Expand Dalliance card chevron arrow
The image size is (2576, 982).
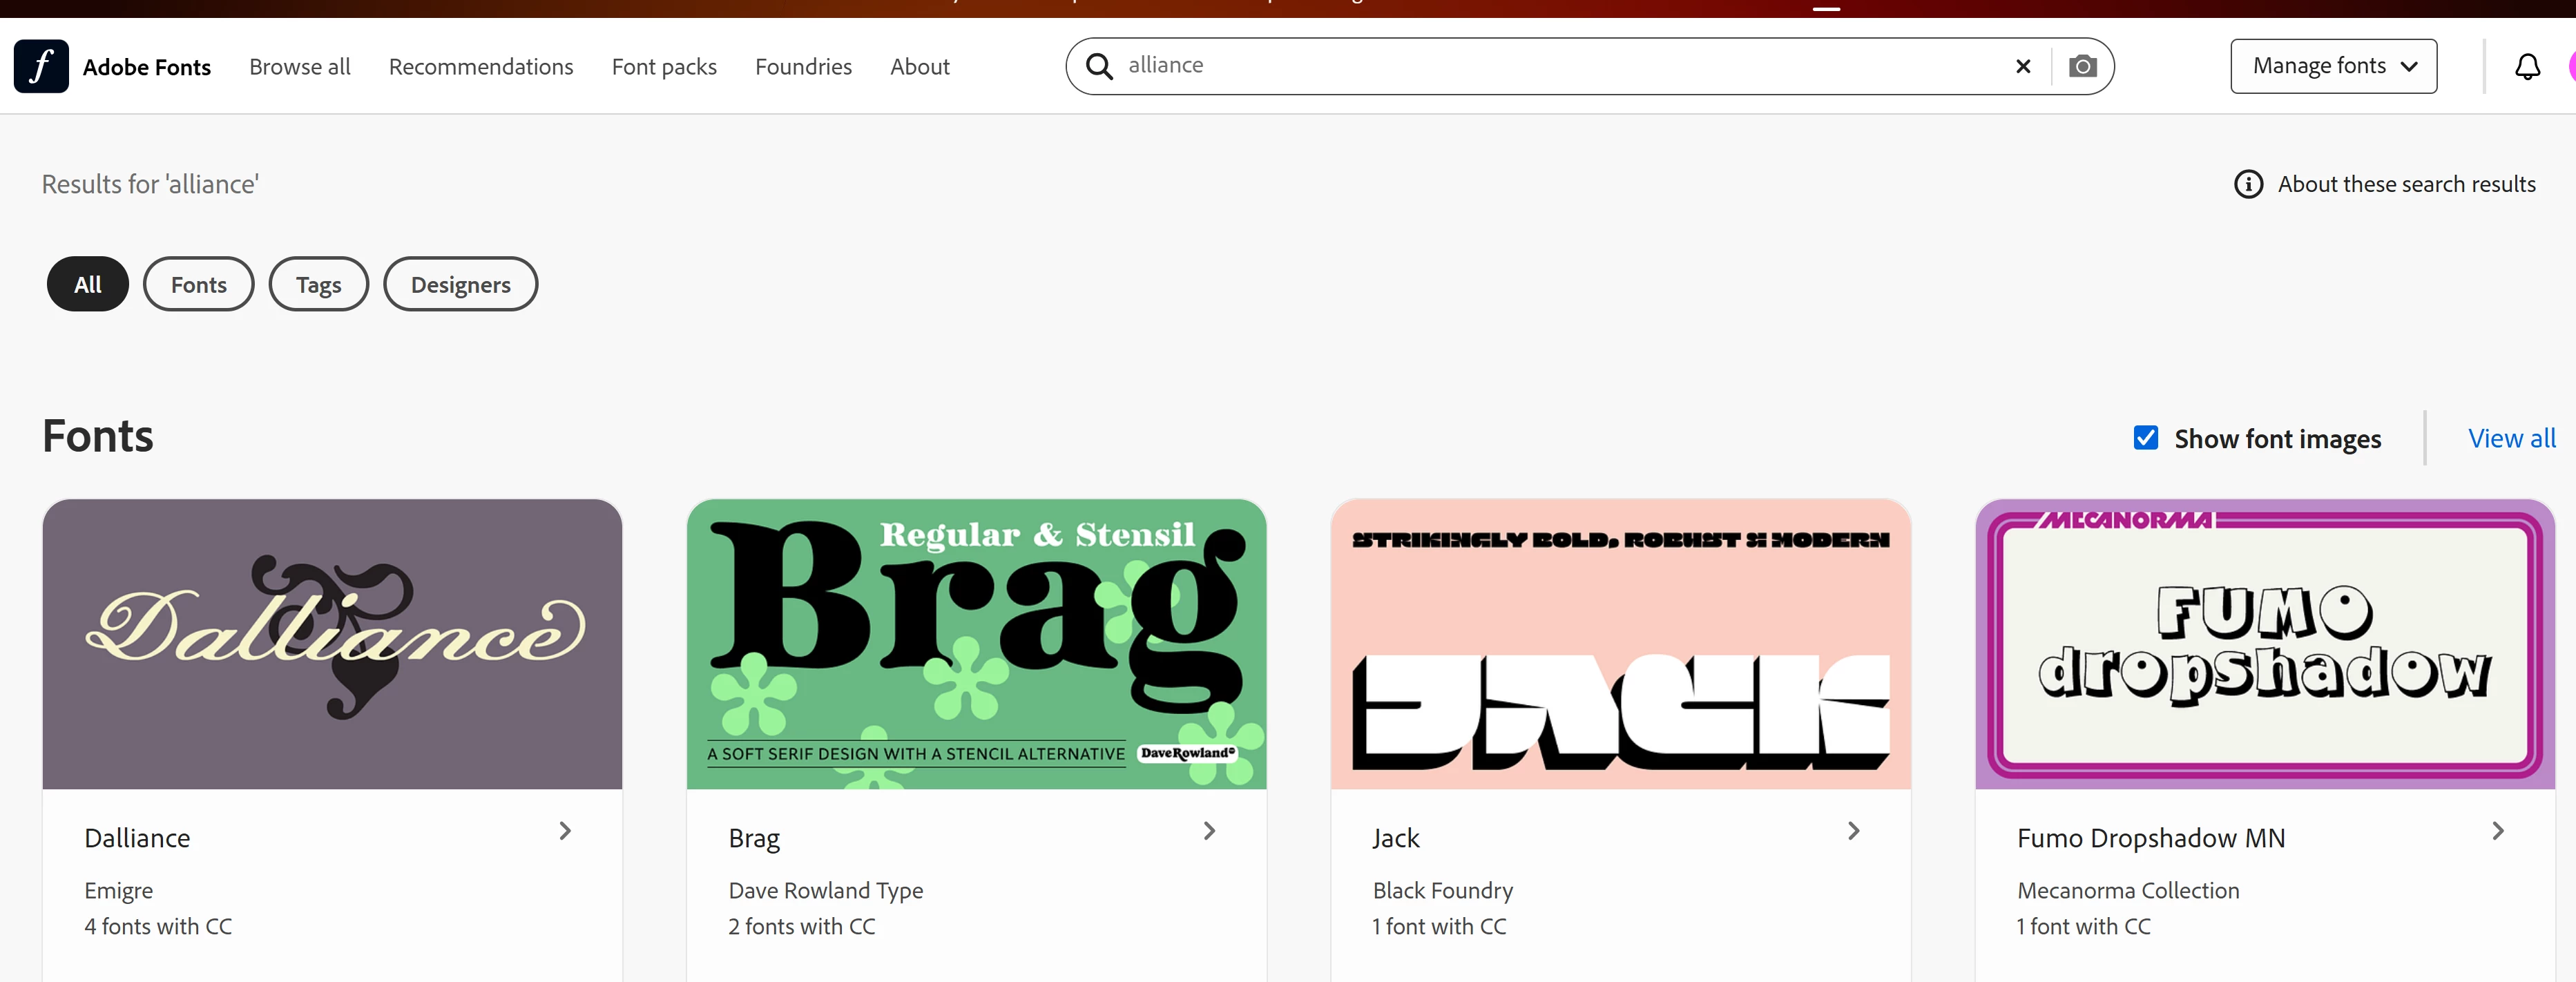tap(565, 830)
